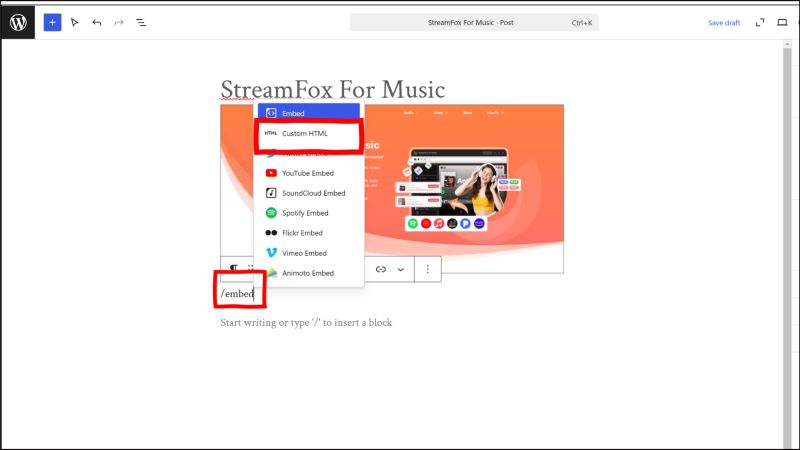Open the StreamFox For Music command bar
The width and height of the screenshot is (800, 450).
[474, 22]
